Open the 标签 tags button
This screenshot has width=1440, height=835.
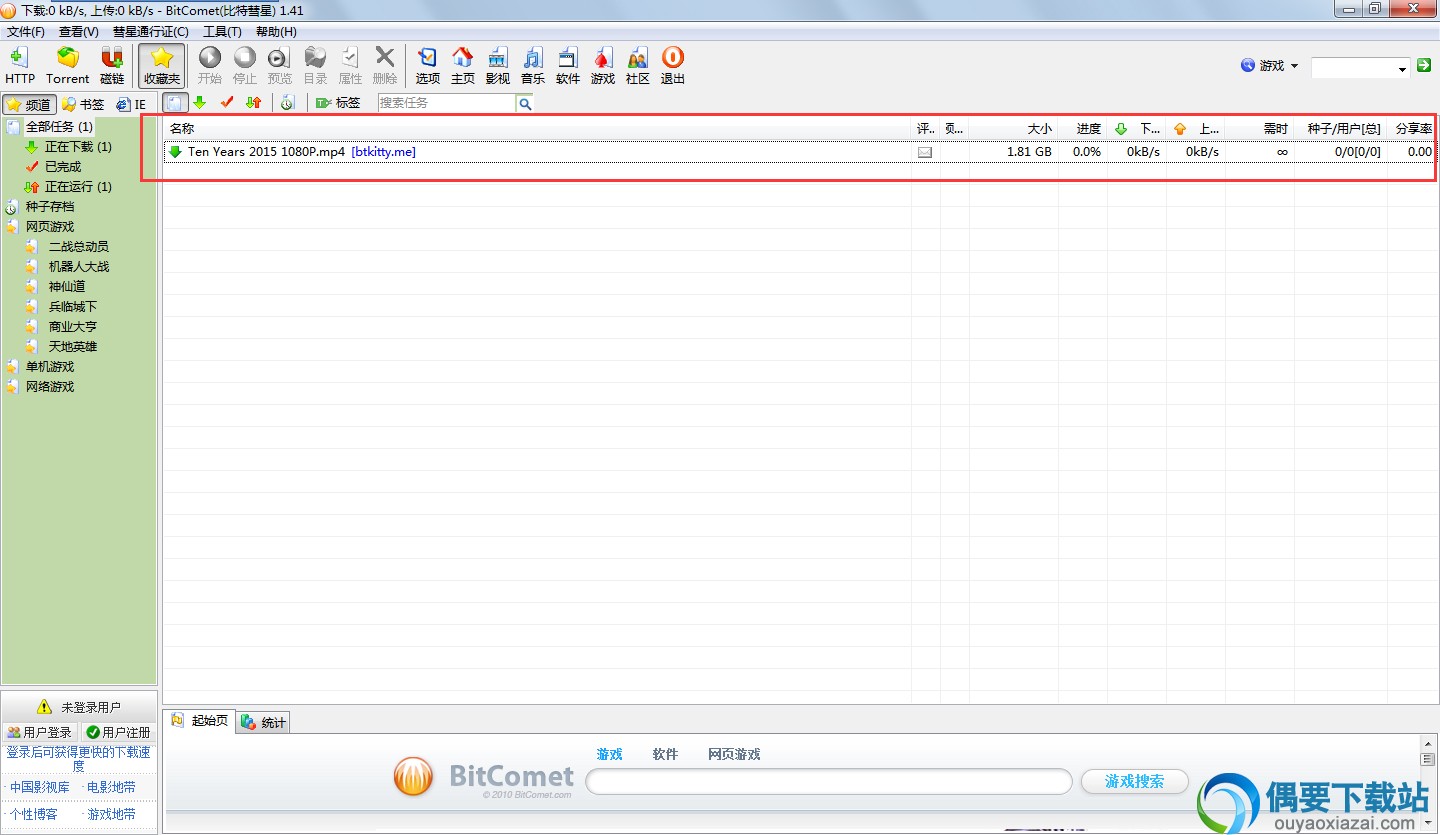[x=337, y=103]
